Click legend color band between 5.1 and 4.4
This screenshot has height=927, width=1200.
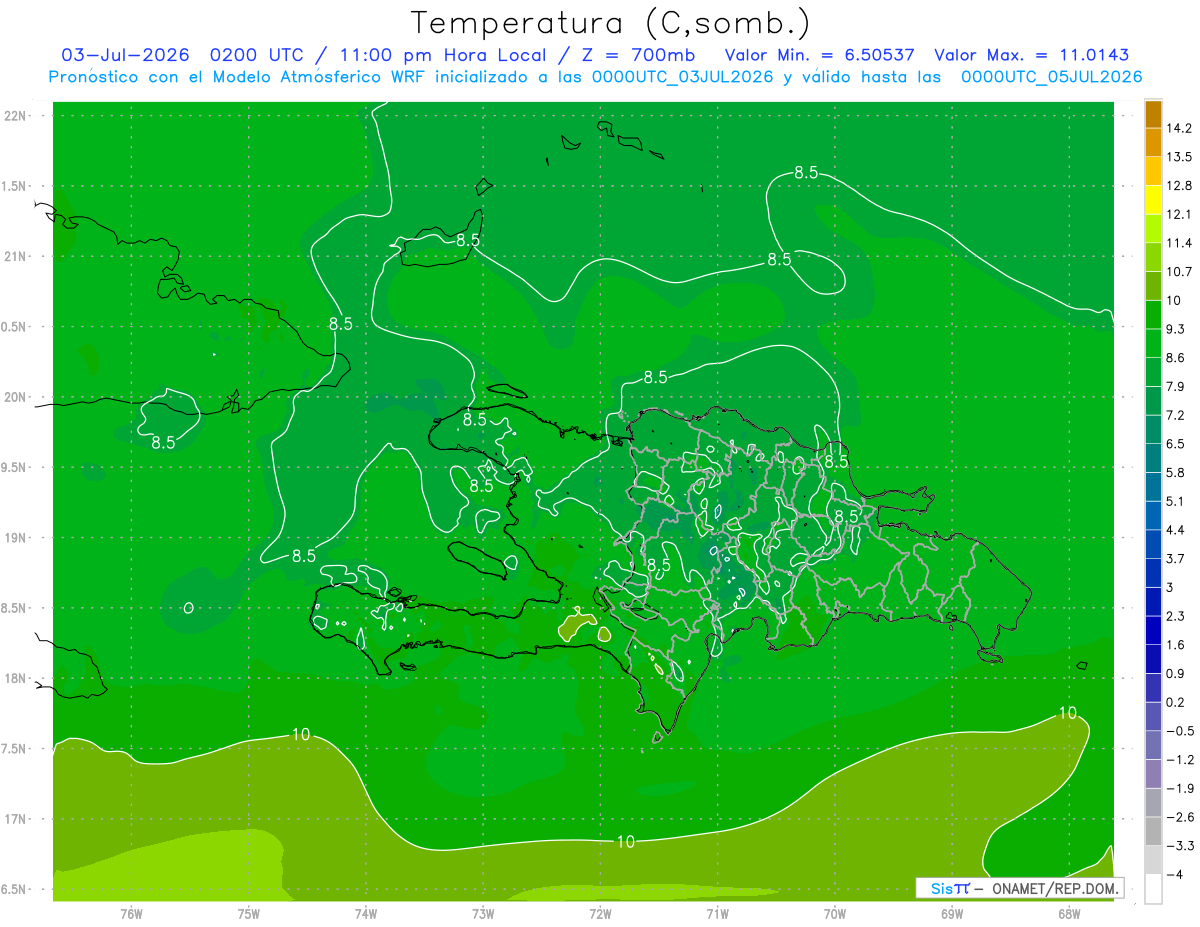1153,516
